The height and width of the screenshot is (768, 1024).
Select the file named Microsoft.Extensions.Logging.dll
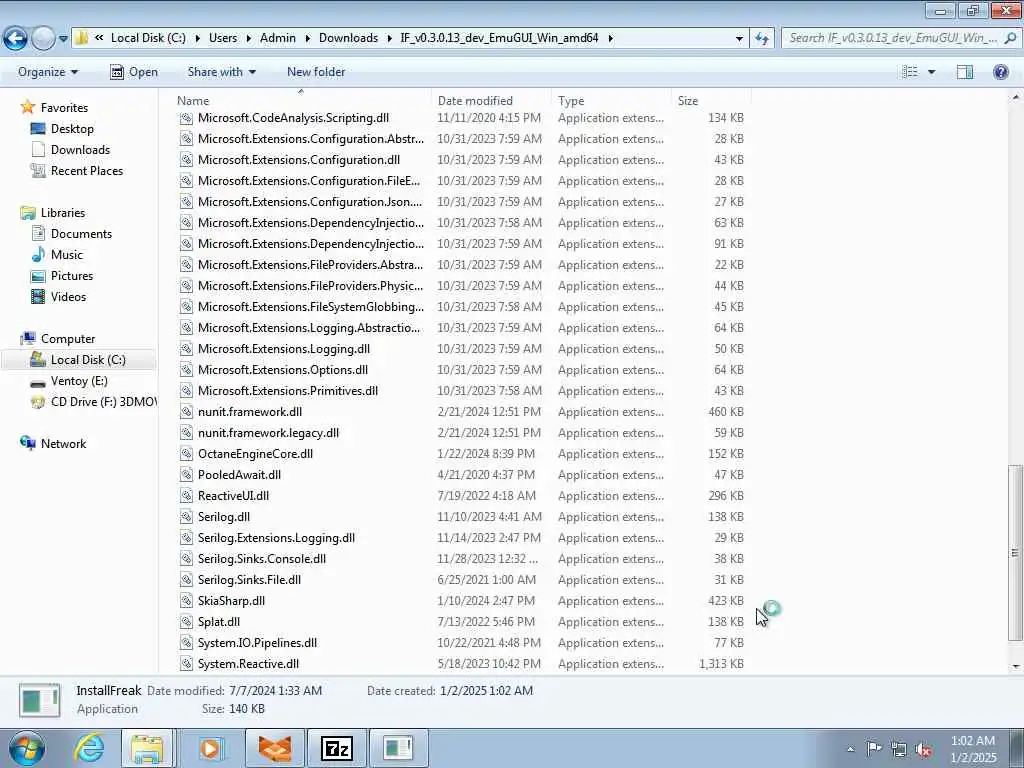[284, 349]
